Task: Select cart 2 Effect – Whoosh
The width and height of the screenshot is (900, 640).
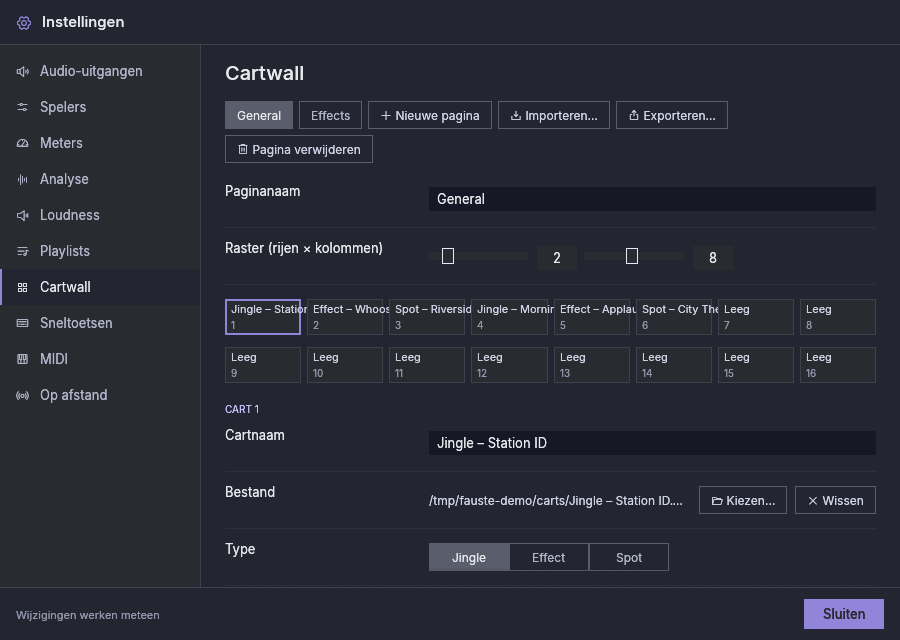Action: [345, 317]
